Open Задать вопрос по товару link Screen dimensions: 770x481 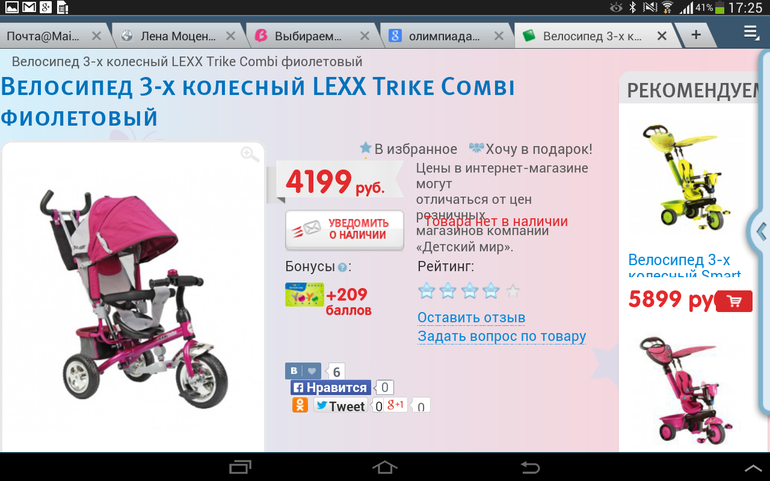click(x=502, y=337)
